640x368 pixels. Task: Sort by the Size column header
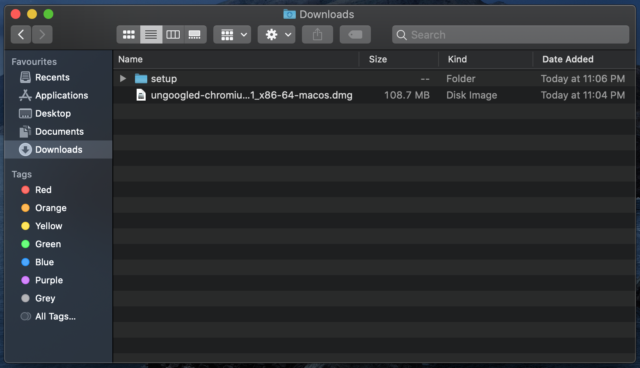click(x=399, y=59)
